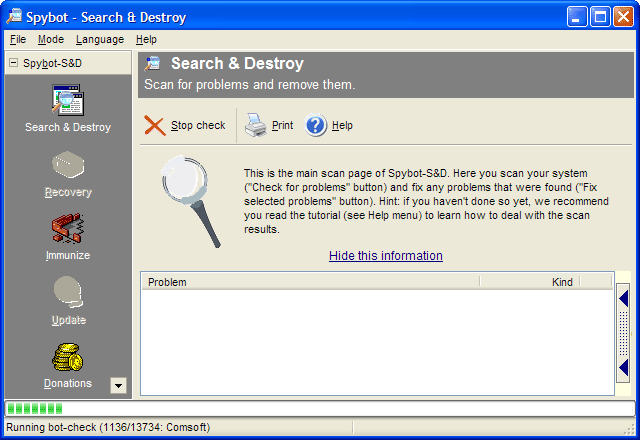Open the Help menu in menu bar

coord(146,39)
